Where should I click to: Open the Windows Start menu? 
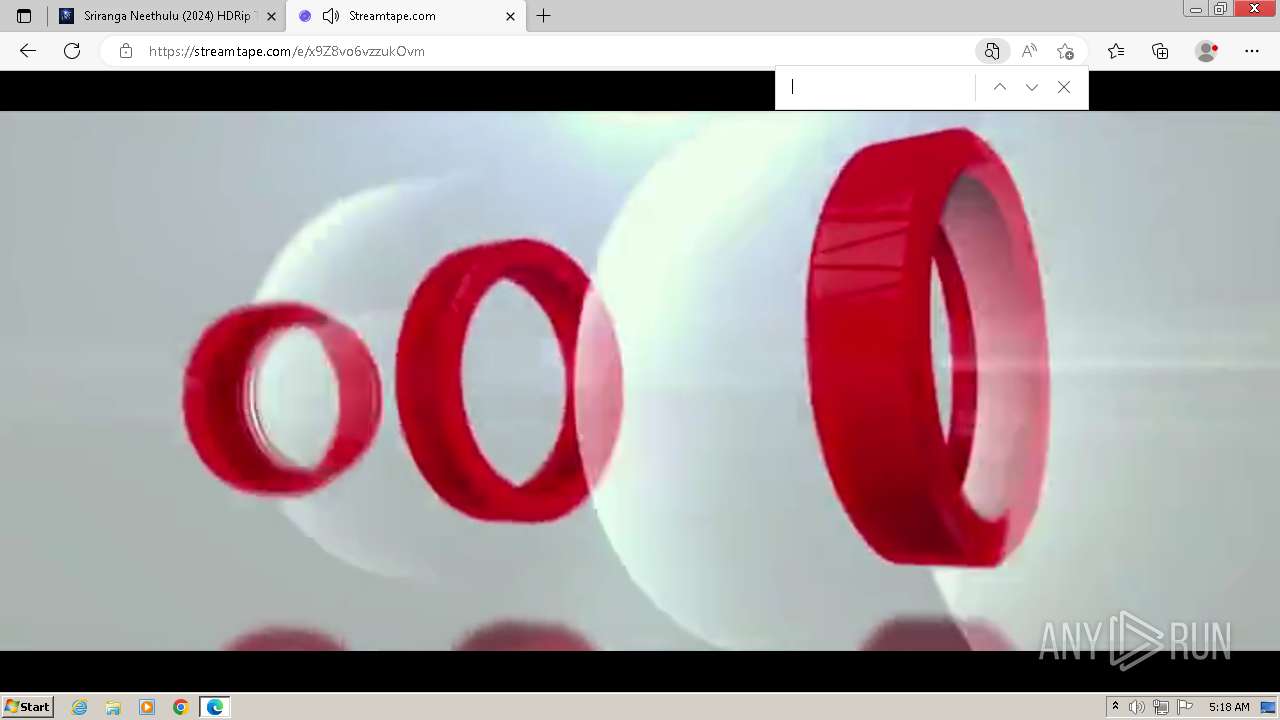(28, 706)
